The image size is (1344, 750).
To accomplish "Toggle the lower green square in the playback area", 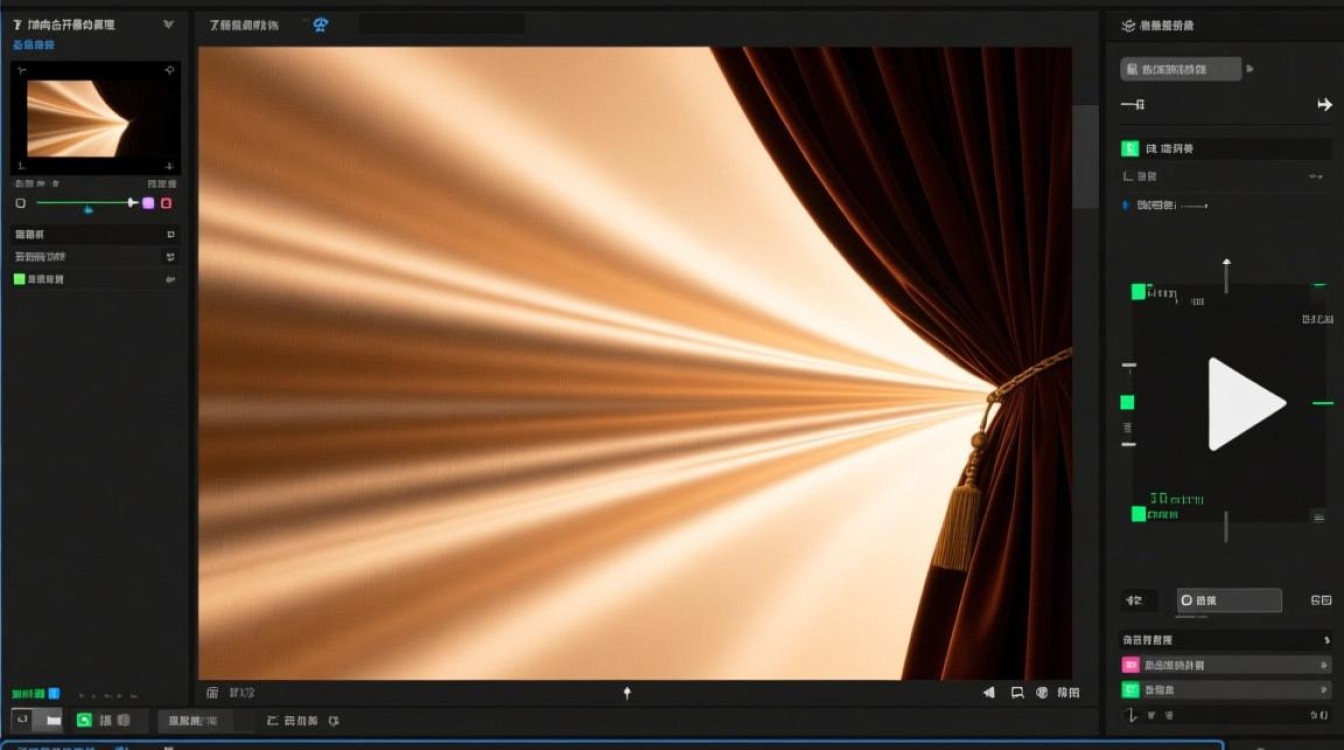I will 1138,514.
